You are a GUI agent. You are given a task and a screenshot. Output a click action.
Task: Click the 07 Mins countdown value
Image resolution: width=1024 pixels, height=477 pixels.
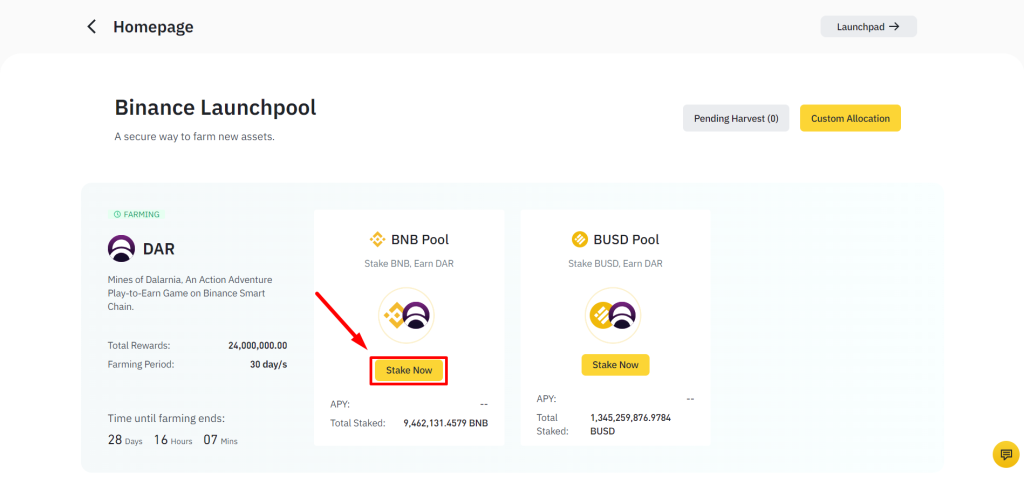point(220,440)
